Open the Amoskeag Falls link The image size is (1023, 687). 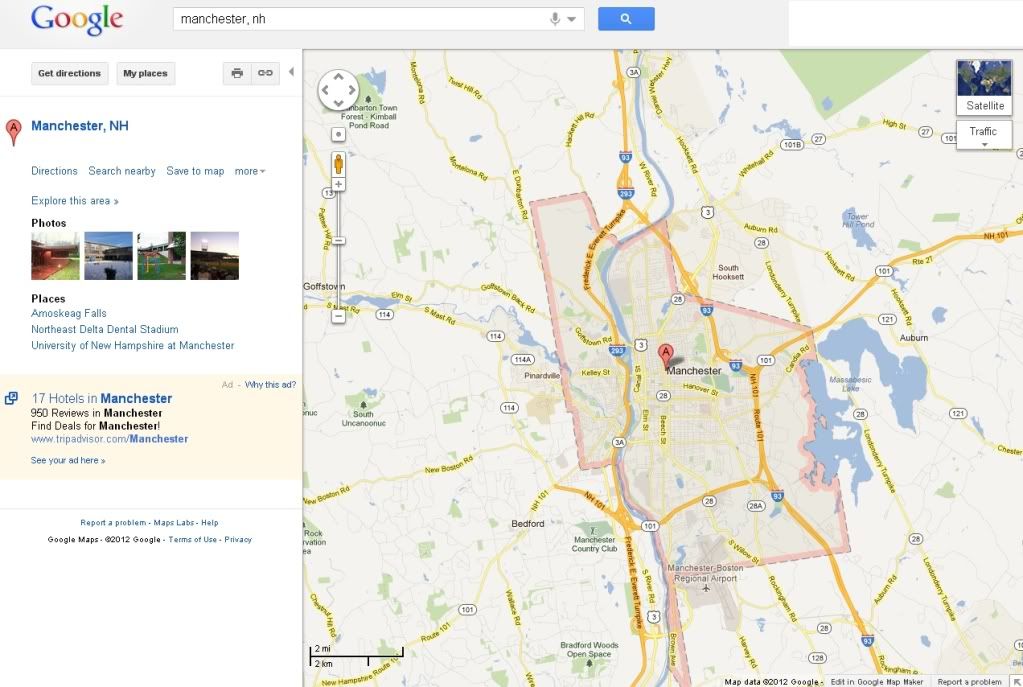point(69,313)
